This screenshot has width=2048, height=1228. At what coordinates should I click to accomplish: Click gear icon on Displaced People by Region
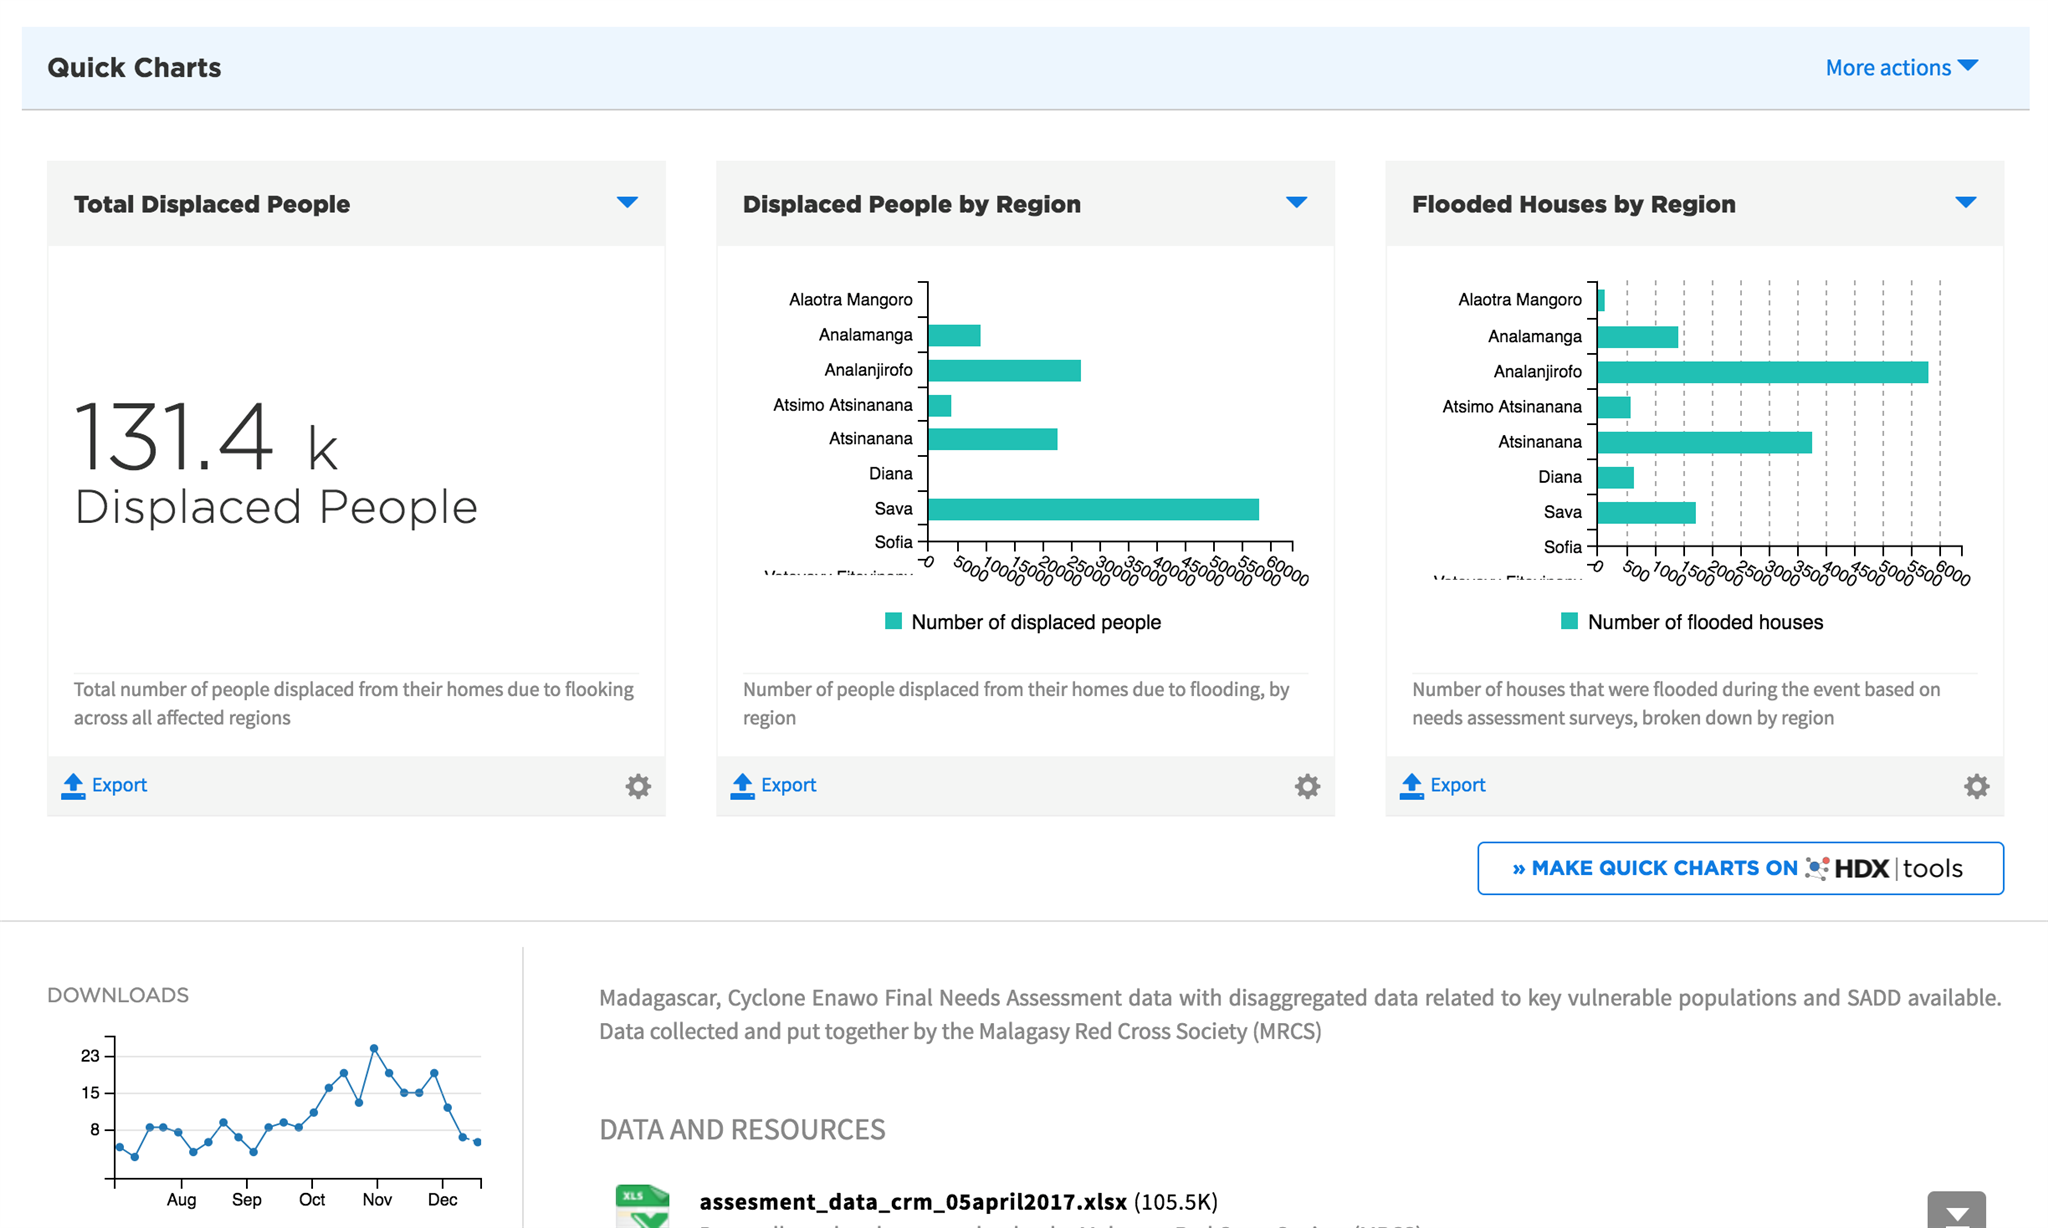click(x=1307, y=786)
